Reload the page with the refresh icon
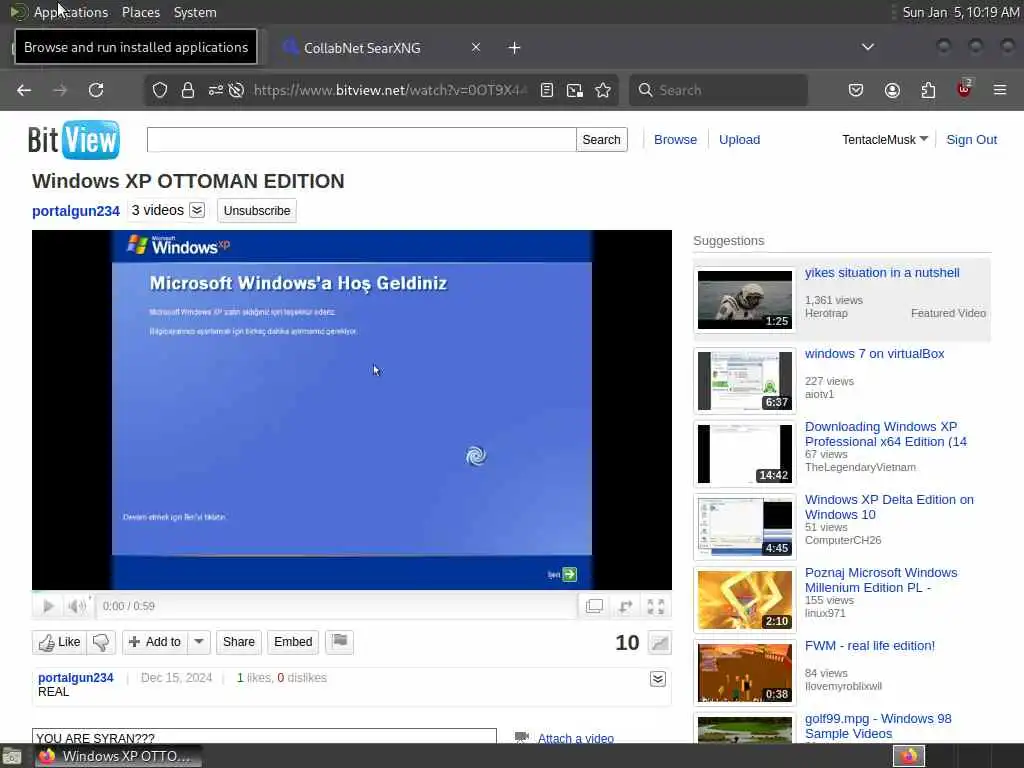 coord(96,90)
